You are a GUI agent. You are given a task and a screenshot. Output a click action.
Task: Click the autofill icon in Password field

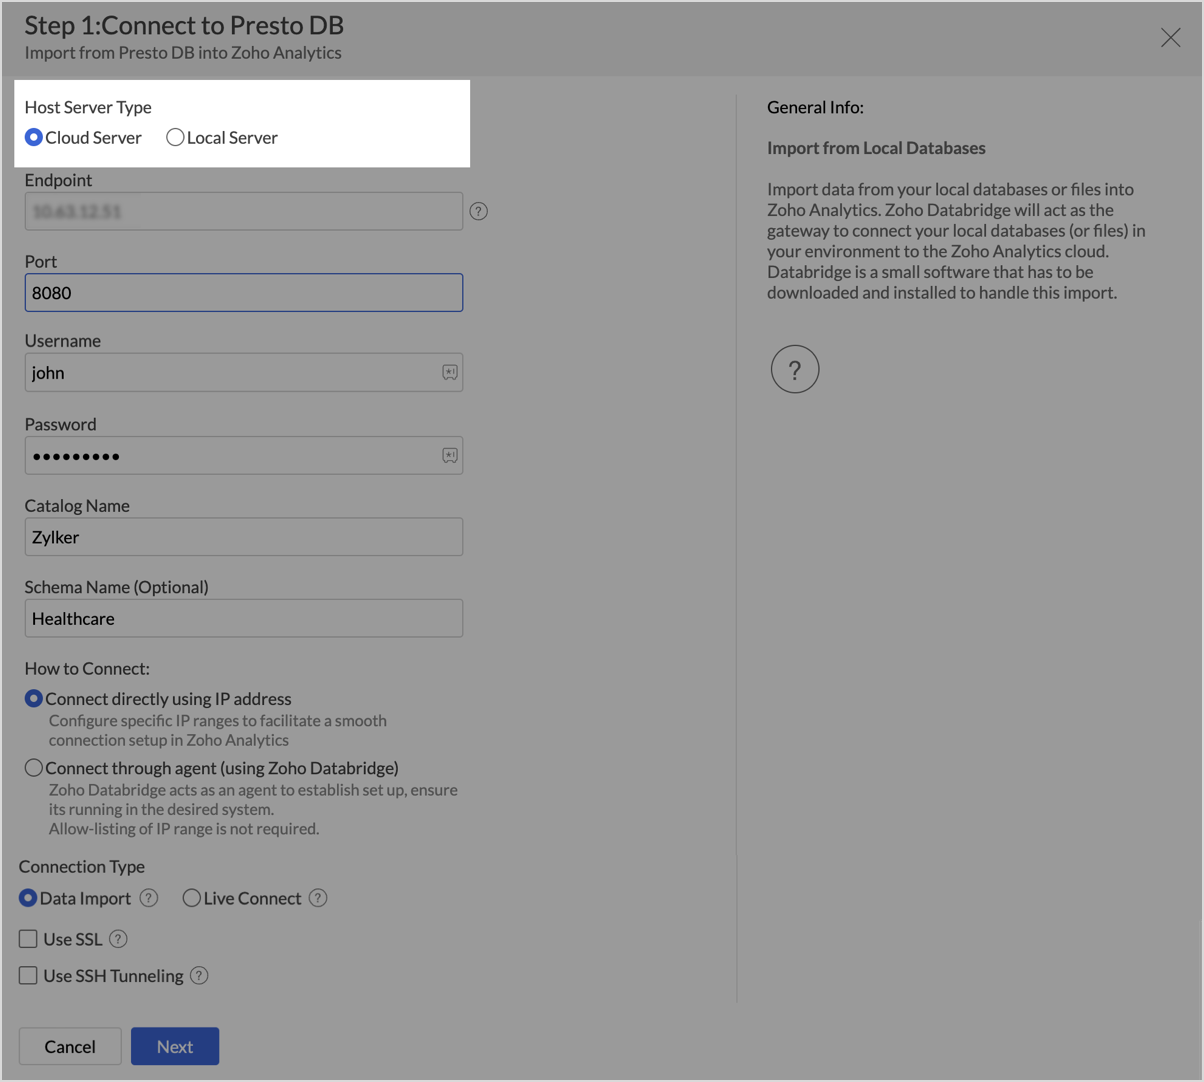pyautogui.click(x=450, y=455)
